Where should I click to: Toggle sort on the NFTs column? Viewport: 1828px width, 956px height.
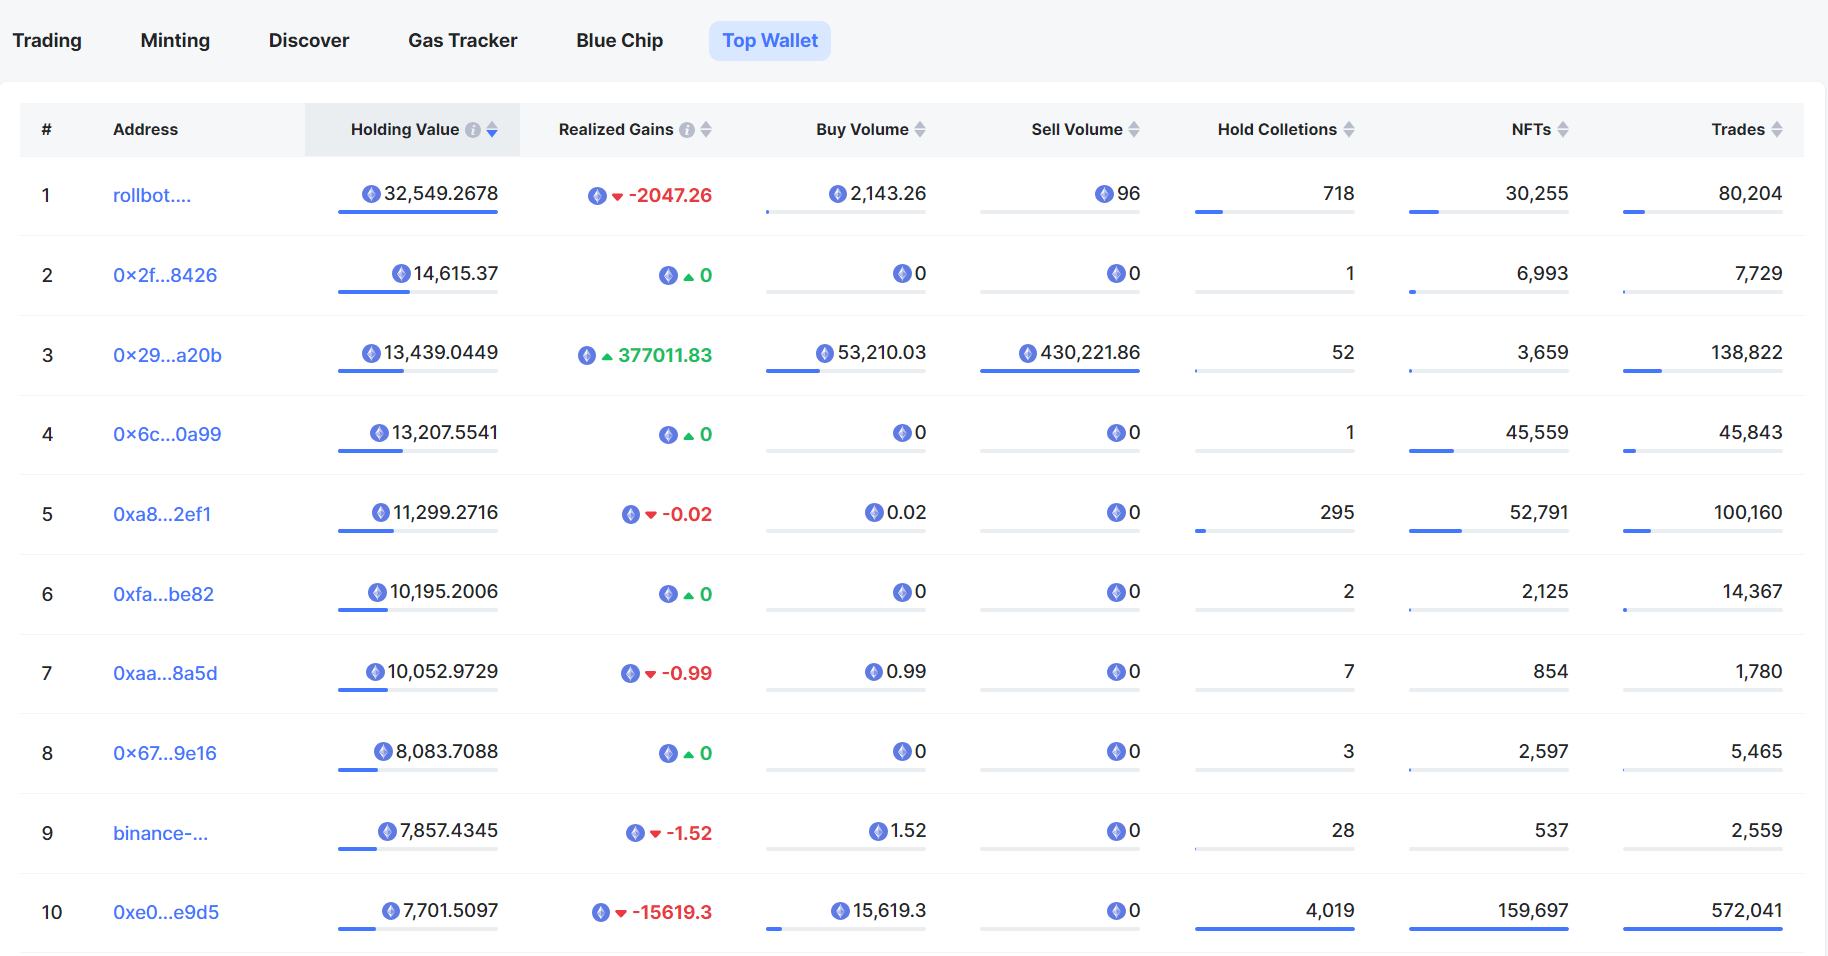point(1563,130)
